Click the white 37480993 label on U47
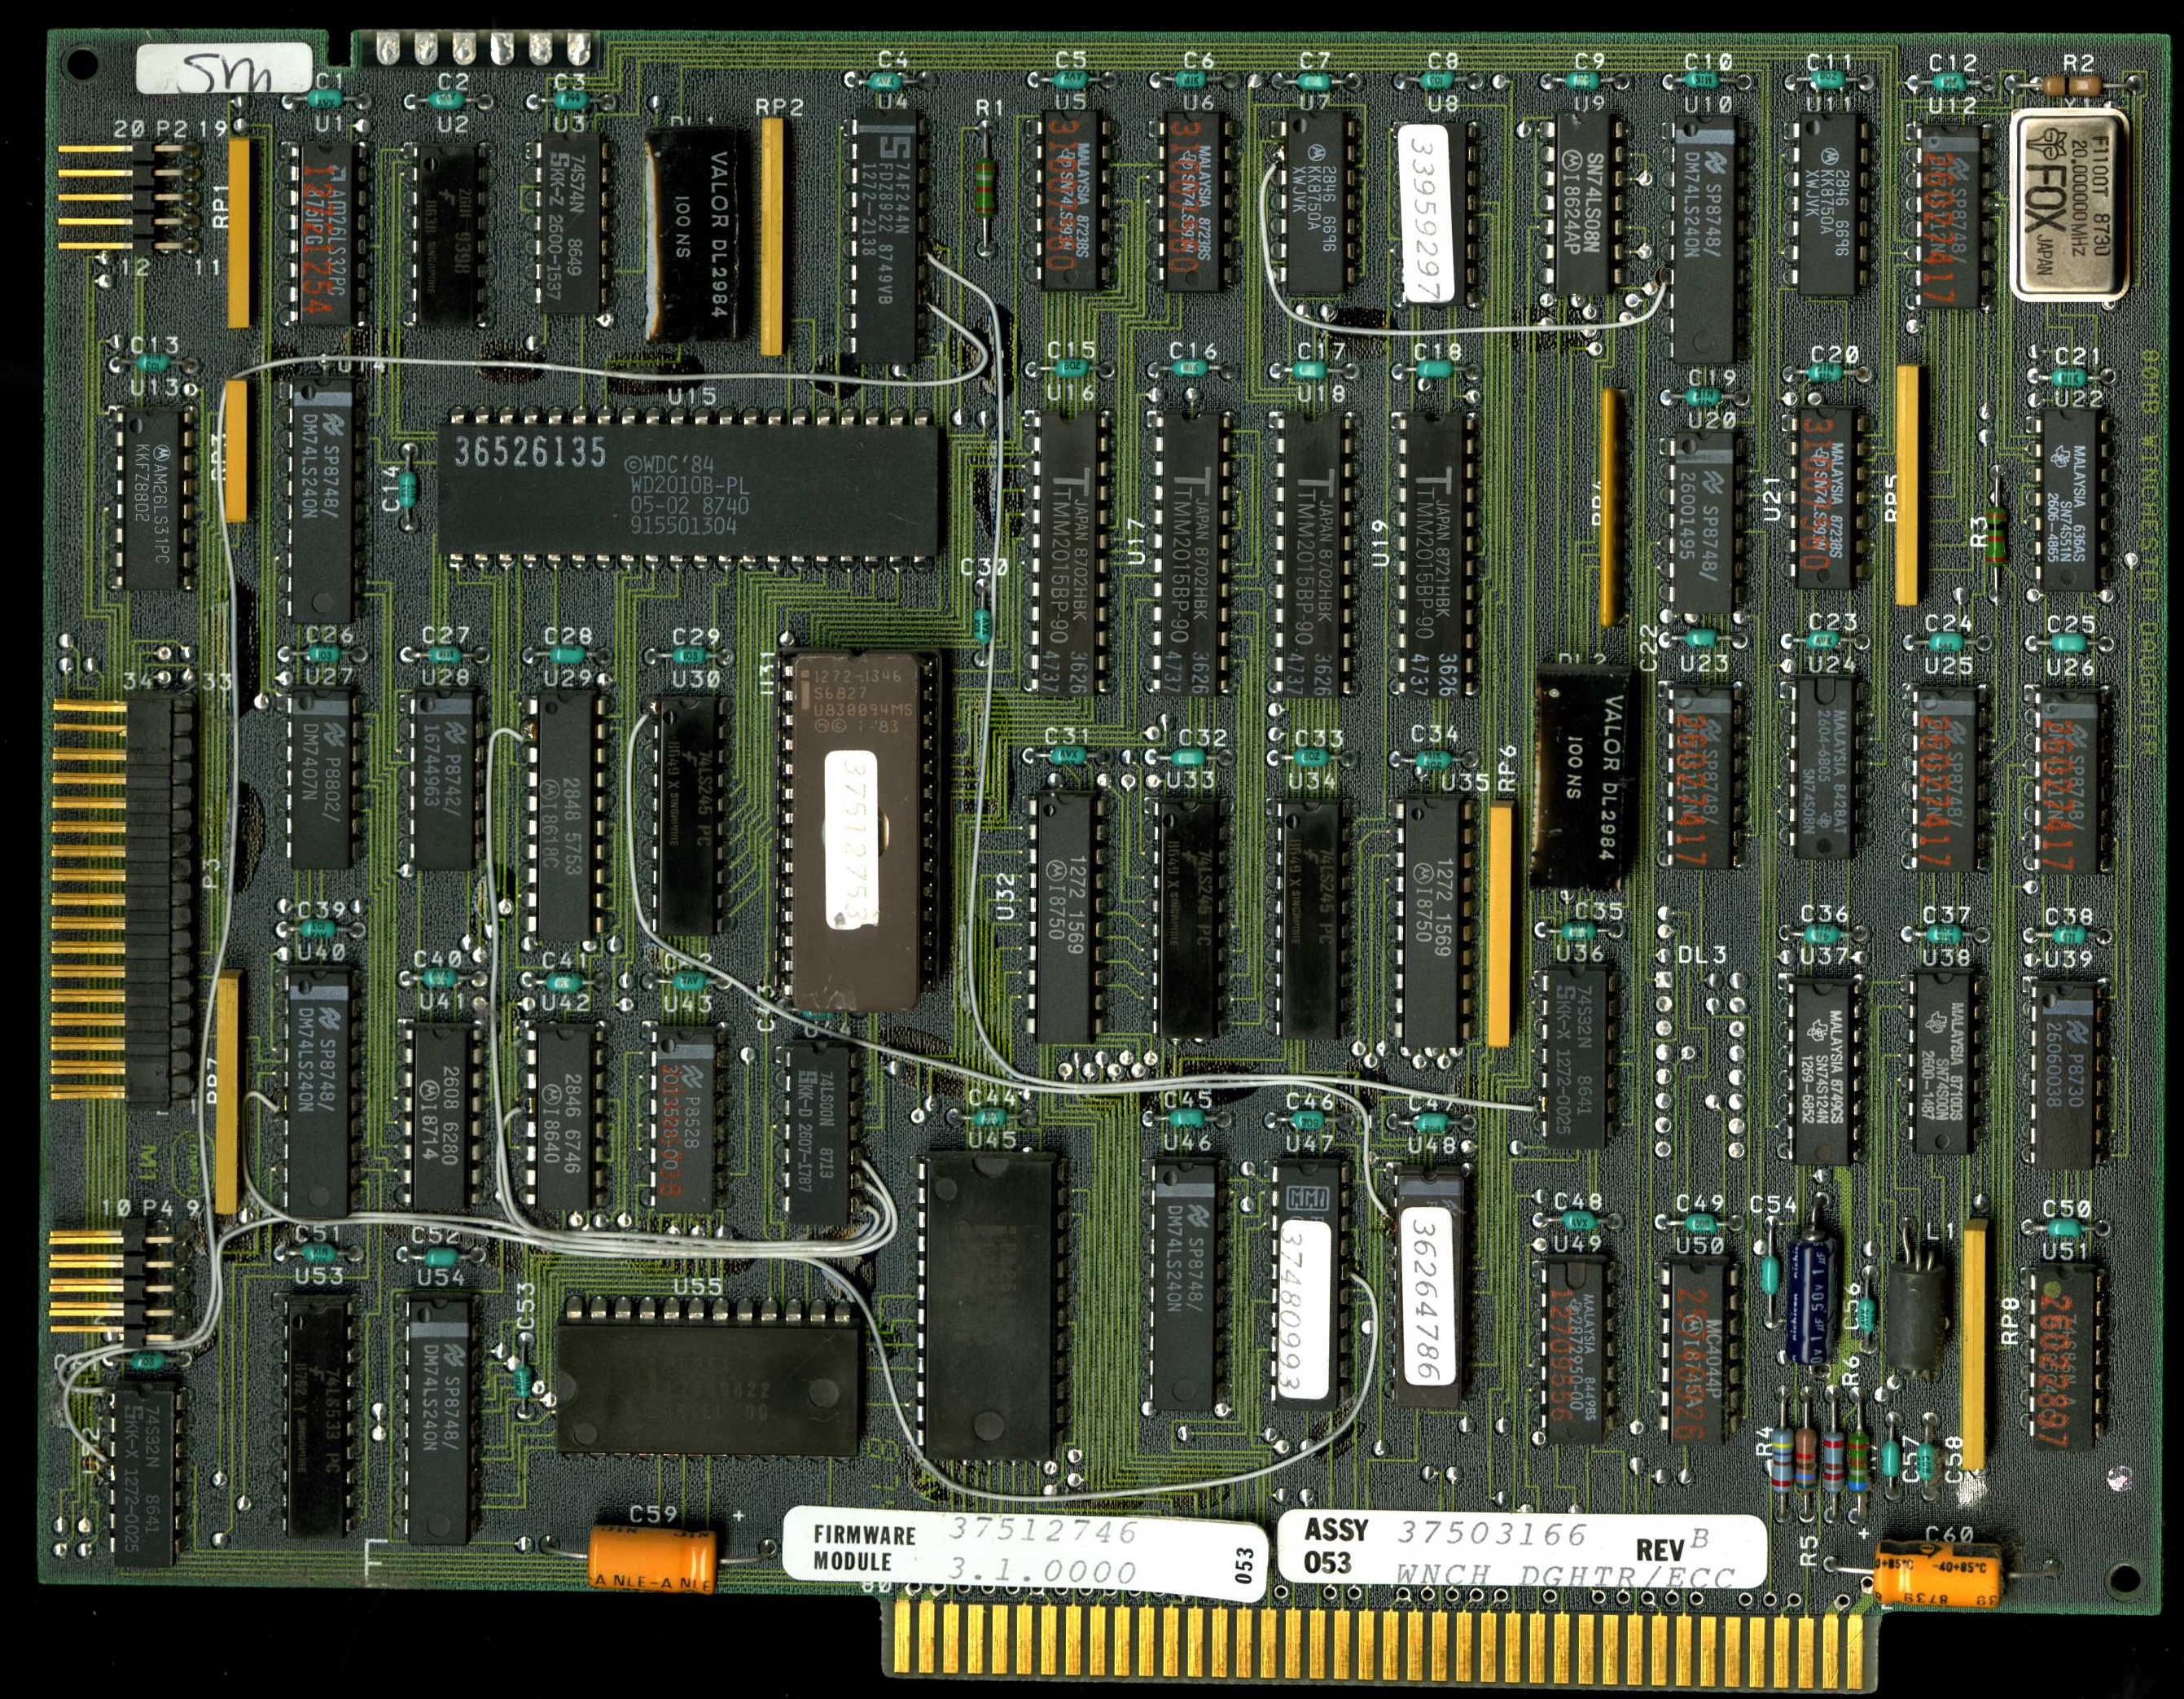The image size is (2184, 1699). tap(1306, 1310)
